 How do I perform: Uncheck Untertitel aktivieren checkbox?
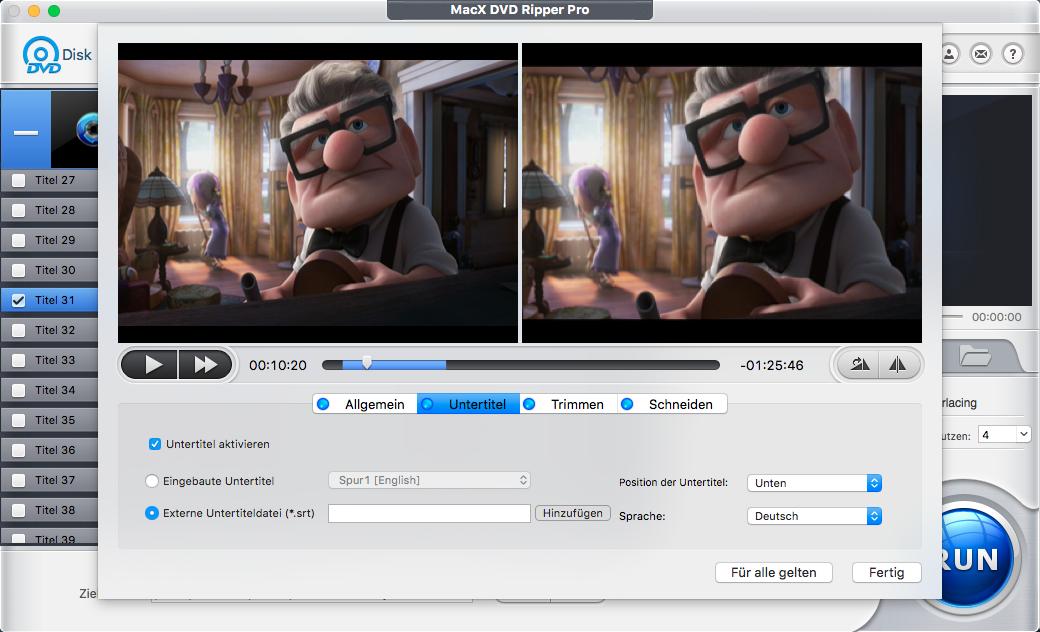tap(155, 444)
